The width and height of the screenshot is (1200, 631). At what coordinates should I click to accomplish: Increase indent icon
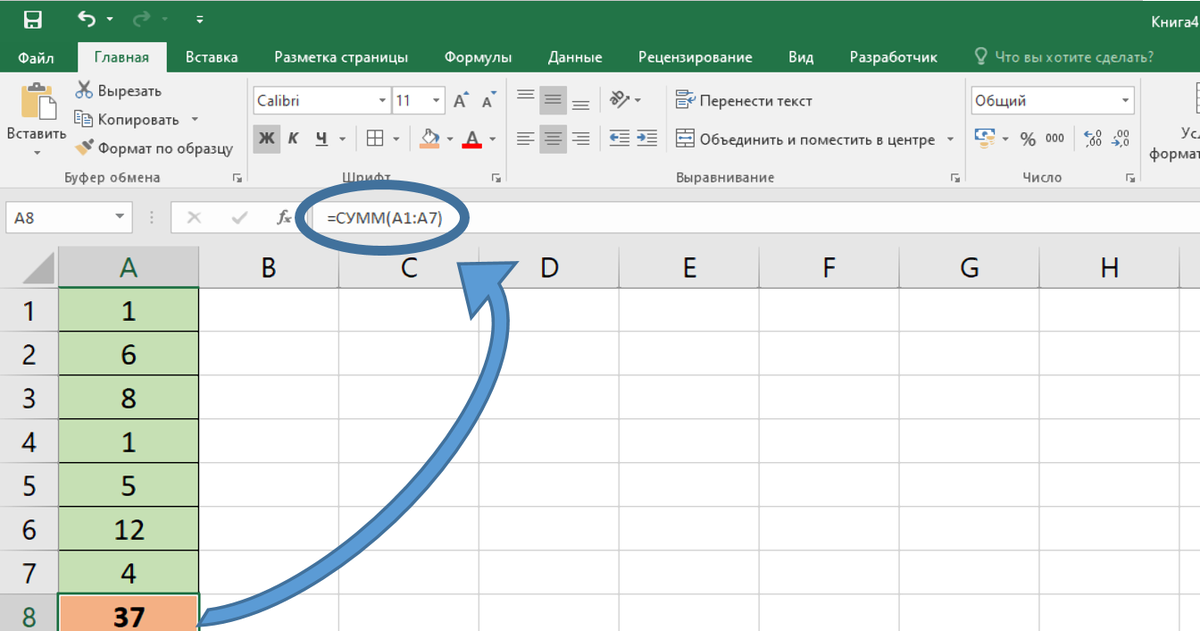pyautogui.click(x=647, y=138)
